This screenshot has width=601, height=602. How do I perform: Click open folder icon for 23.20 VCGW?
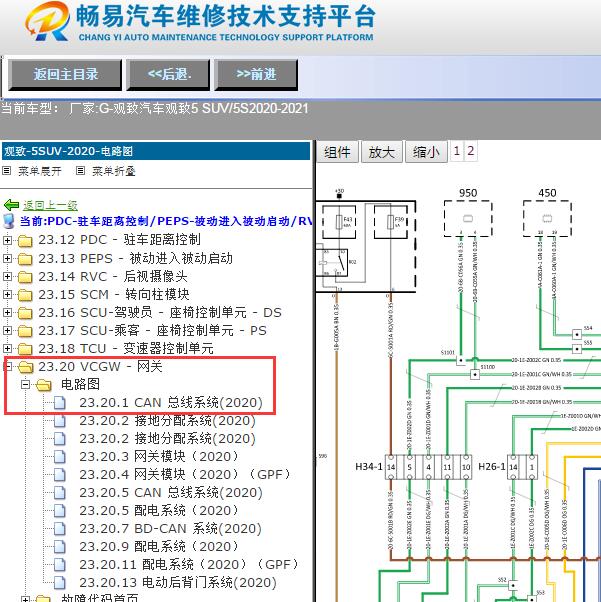click(x=25, y=367)
